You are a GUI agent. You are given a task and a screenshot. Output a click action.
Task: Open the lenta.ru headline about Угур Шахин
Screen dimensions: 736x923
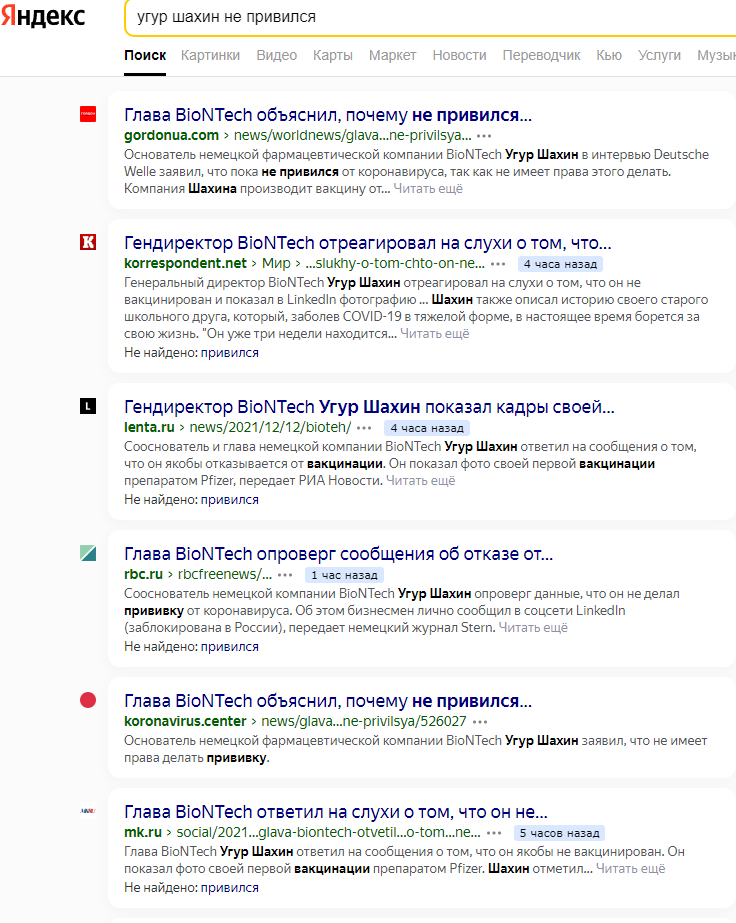coord(369,407)
